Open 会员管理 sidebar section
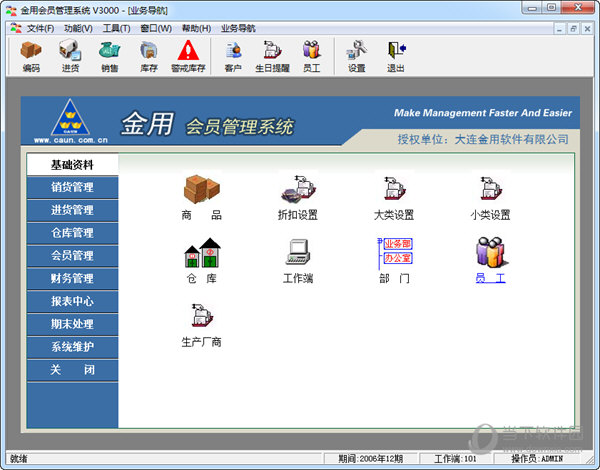The height and width of the screenshot is (470, 600). tap(73, 256)
